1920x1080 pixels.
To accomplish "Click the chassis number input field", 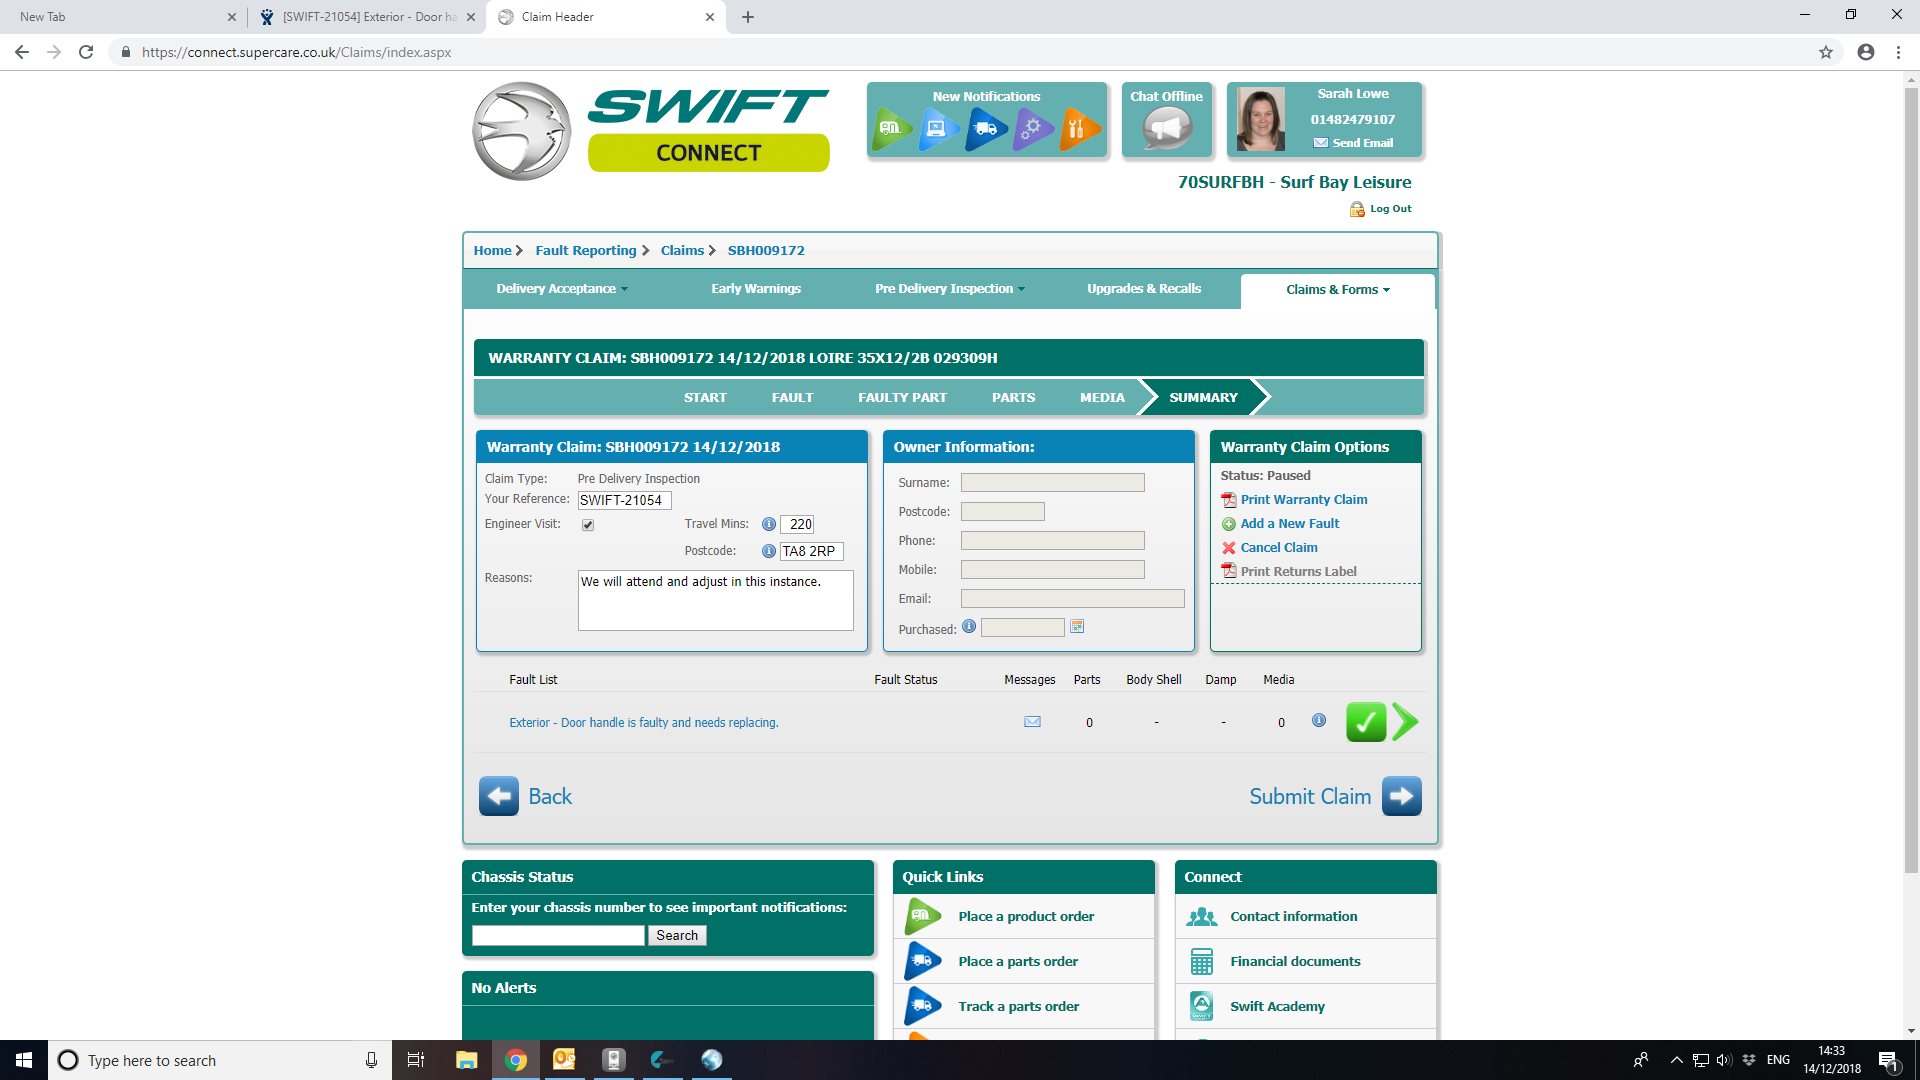I will (558, 936).
